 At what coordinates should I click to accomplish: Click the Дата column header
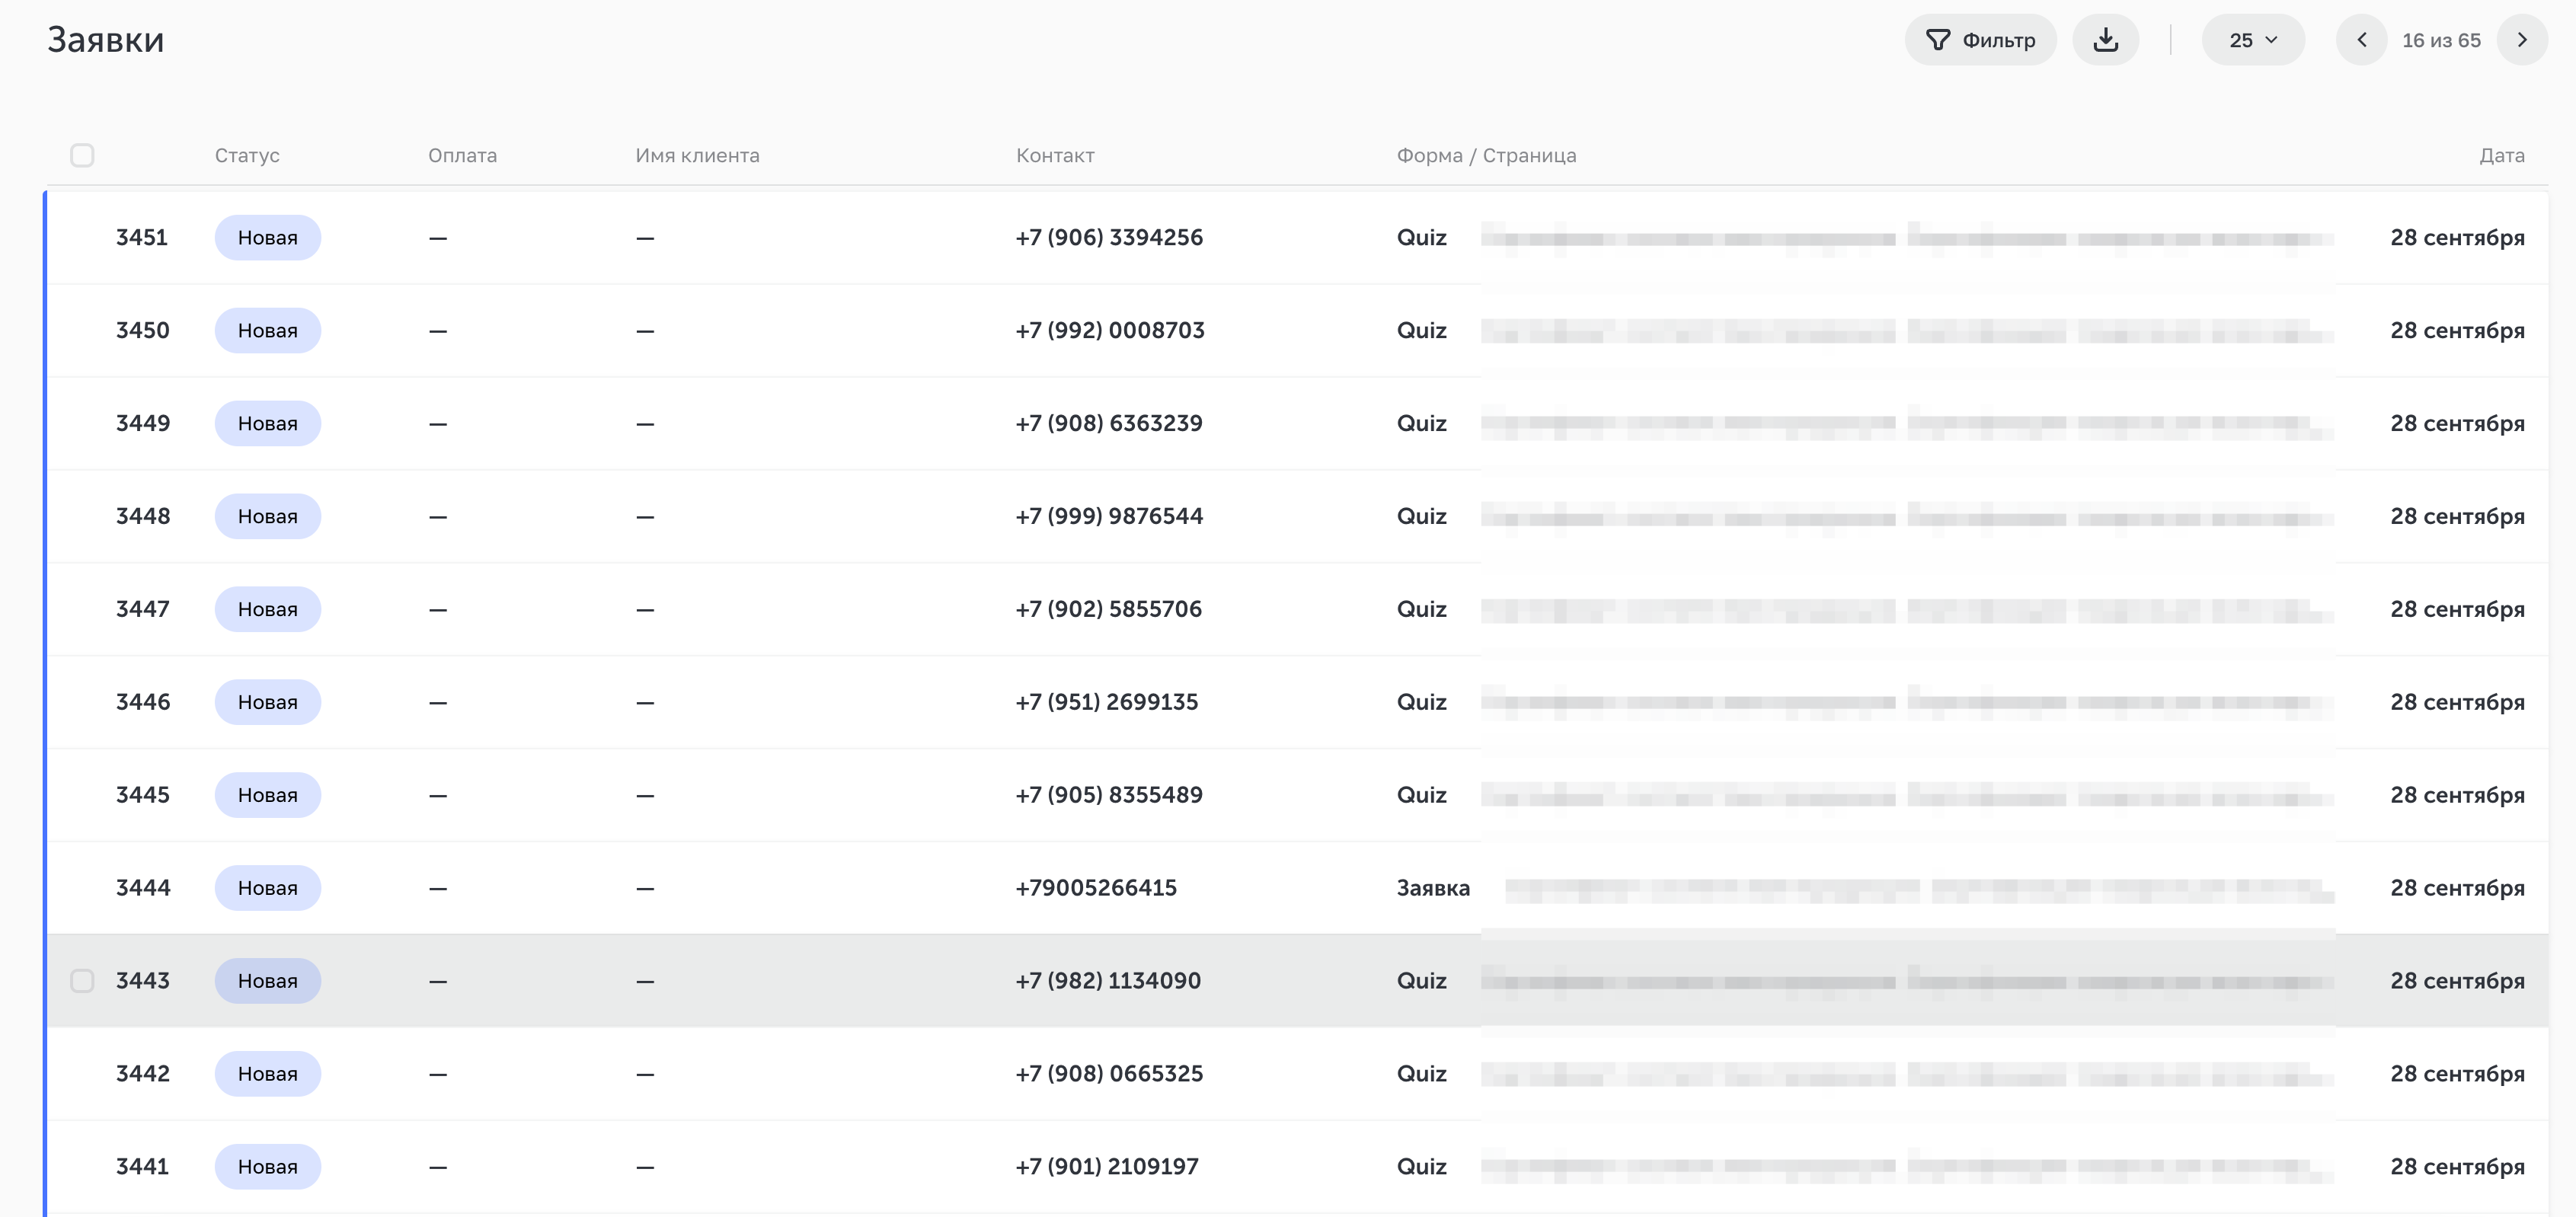[x=2501, y=155]
